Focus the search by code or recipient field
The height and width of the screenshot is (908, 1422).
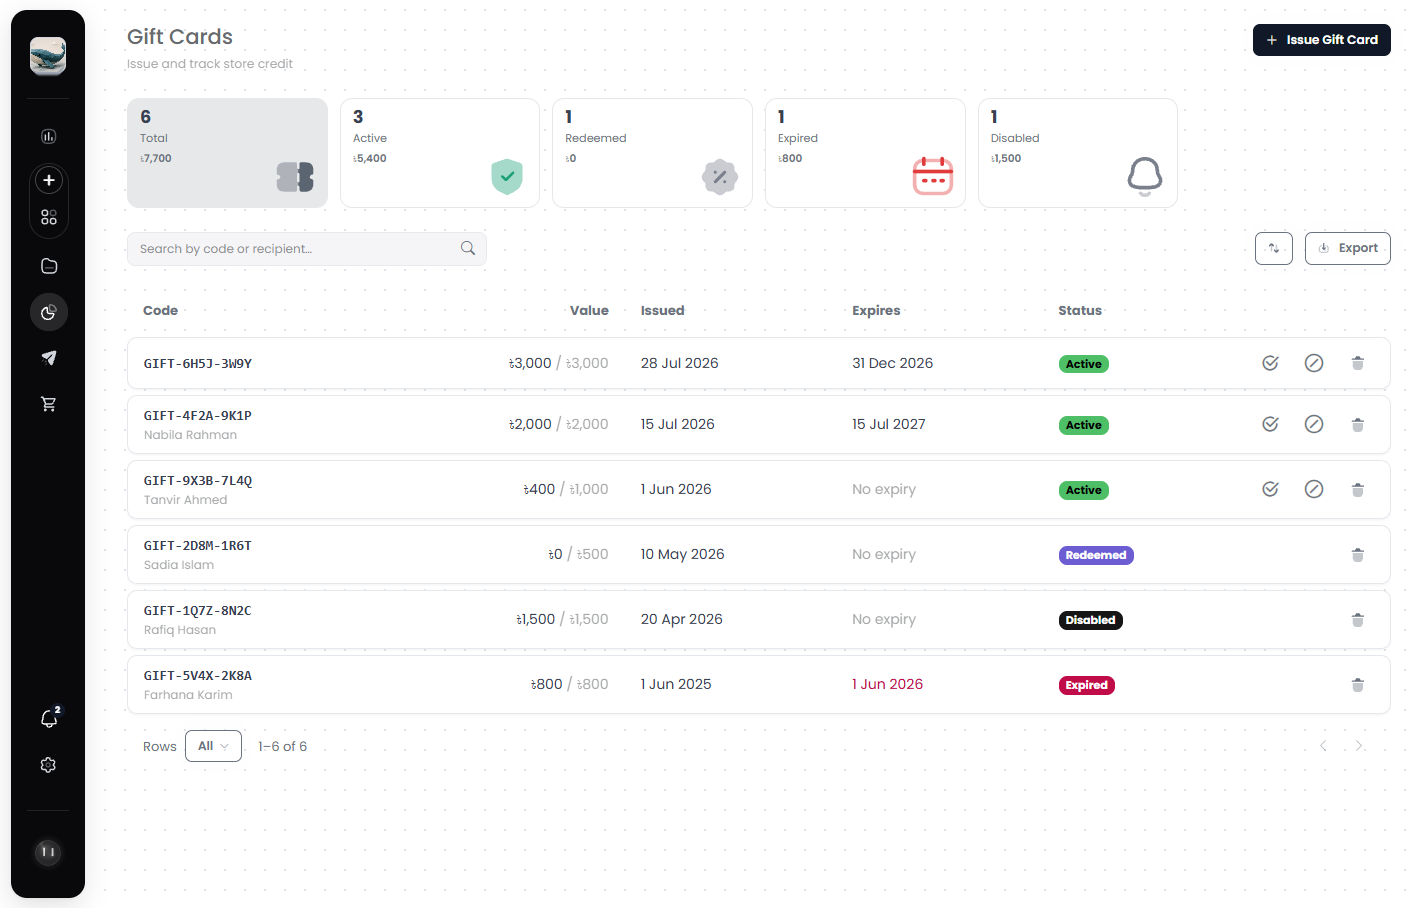point(307,249)
